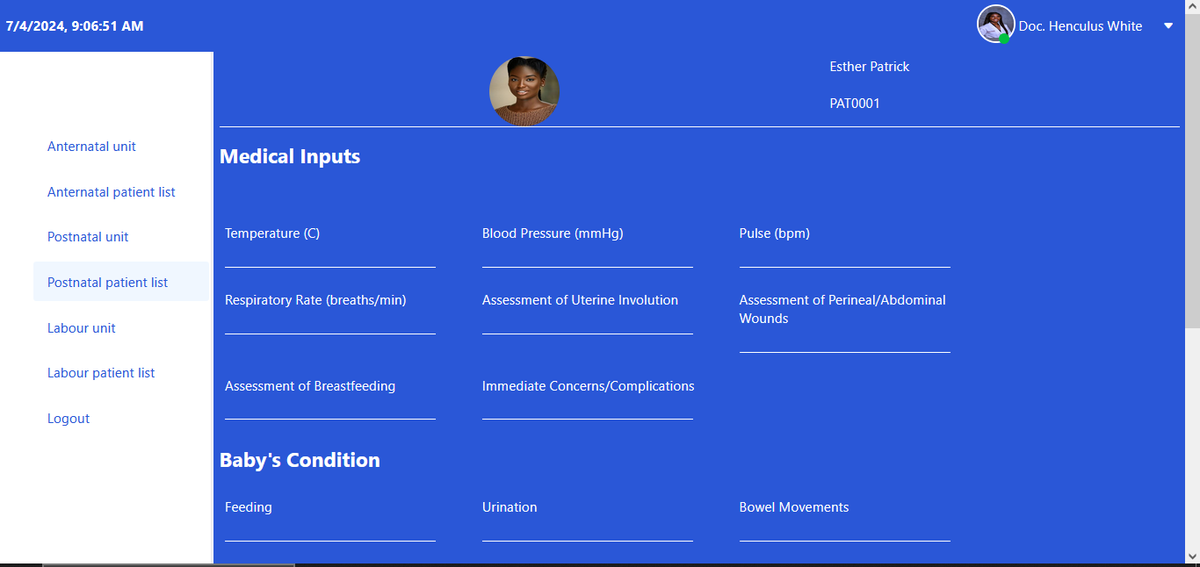Select Assessment of Breastfeeding input
1200x567 pixels.
(330, 408)
